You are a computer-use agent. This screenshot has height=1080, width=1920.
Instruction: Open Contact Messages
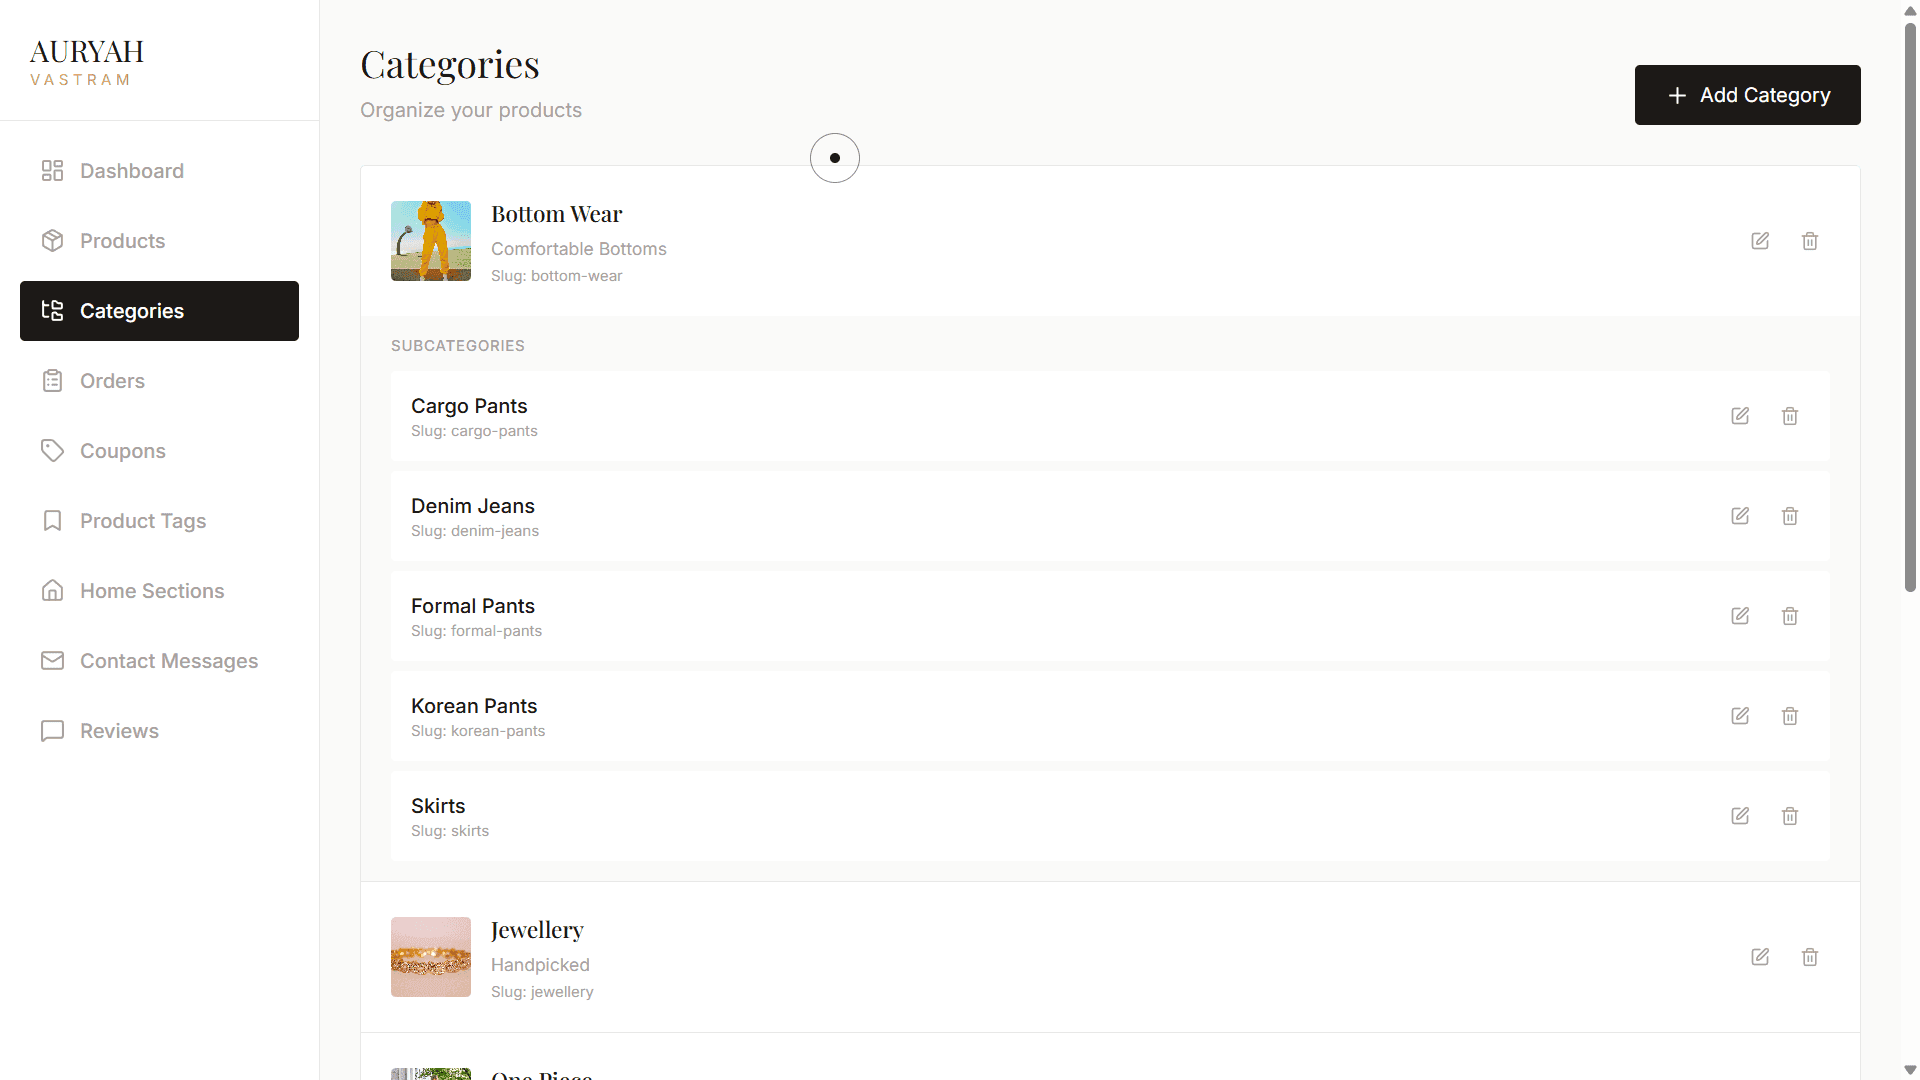[x=159, y=661]
